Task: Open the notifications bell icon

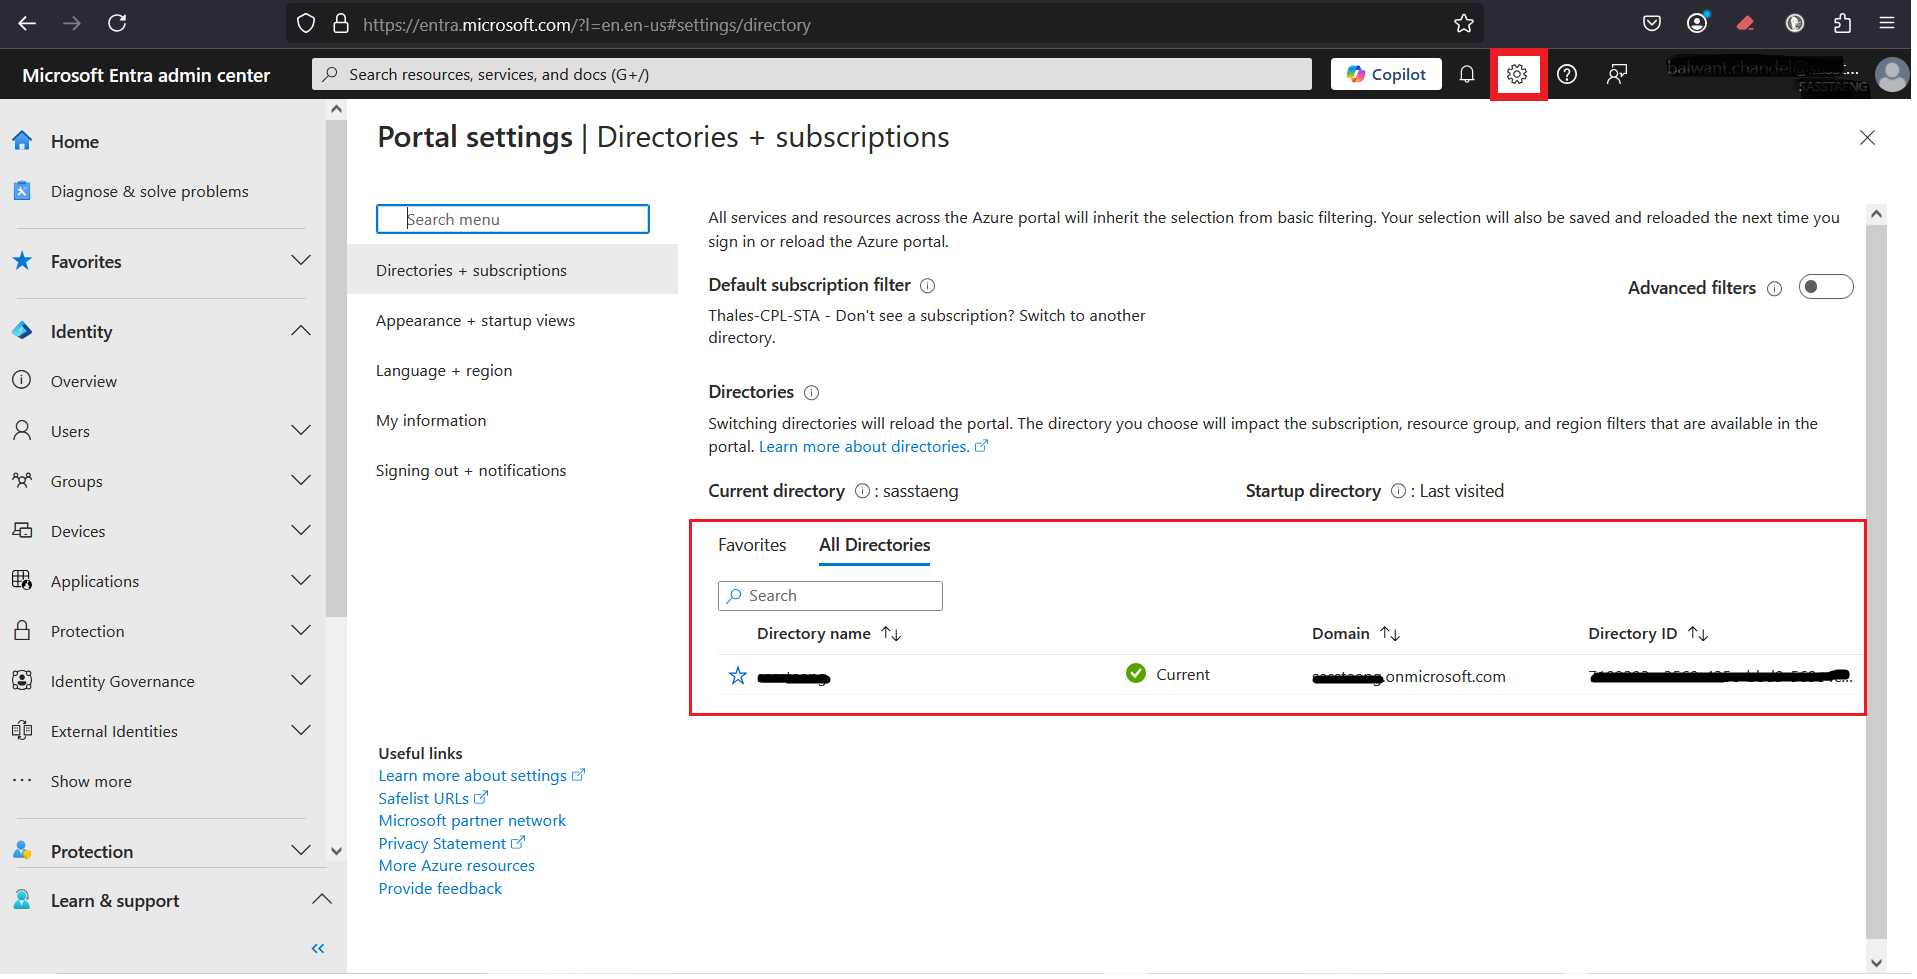Action: point(1466,74)
